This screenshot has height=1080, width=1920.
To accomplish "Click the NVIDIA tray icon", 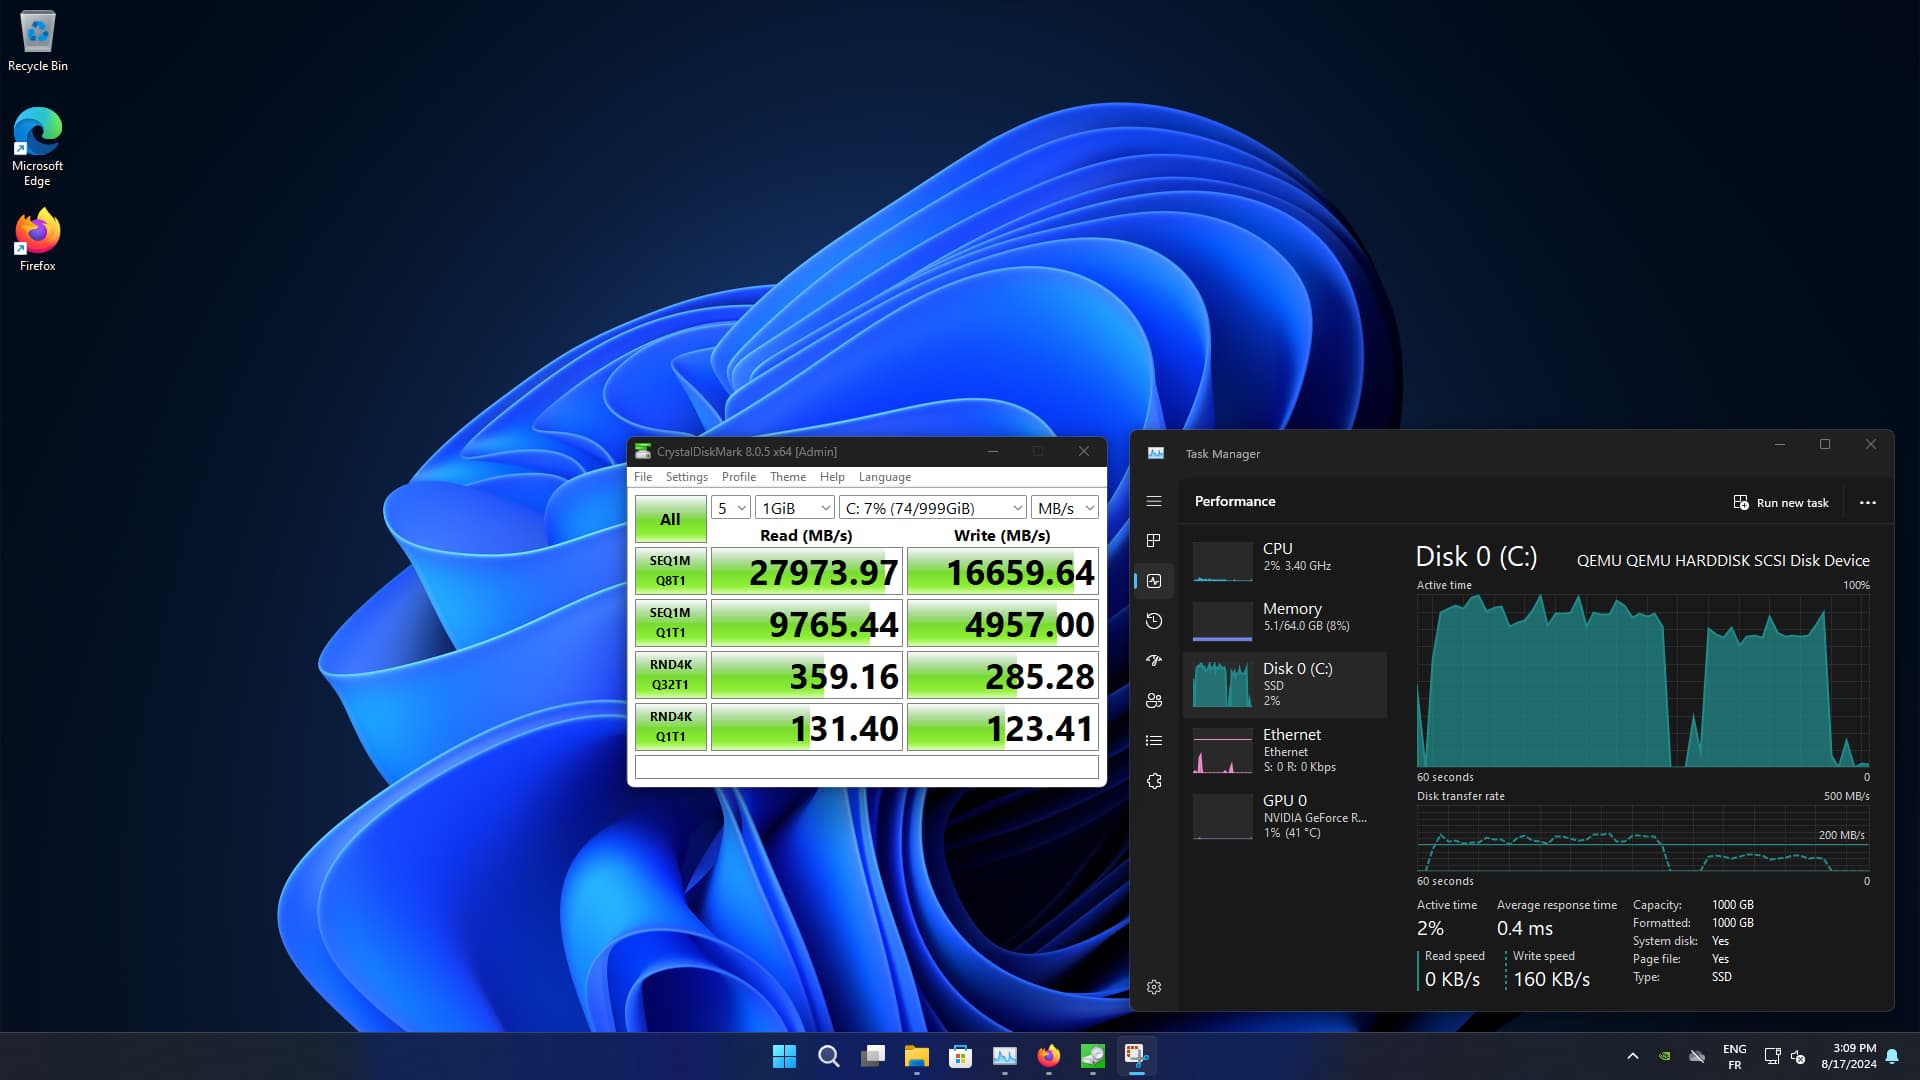I will pos(1665,1056).
